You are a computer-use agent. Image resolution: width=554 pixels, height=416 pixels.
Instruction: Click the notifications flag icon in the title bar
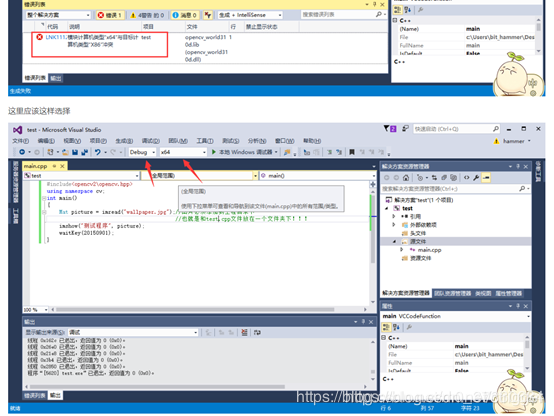point(390,129)
